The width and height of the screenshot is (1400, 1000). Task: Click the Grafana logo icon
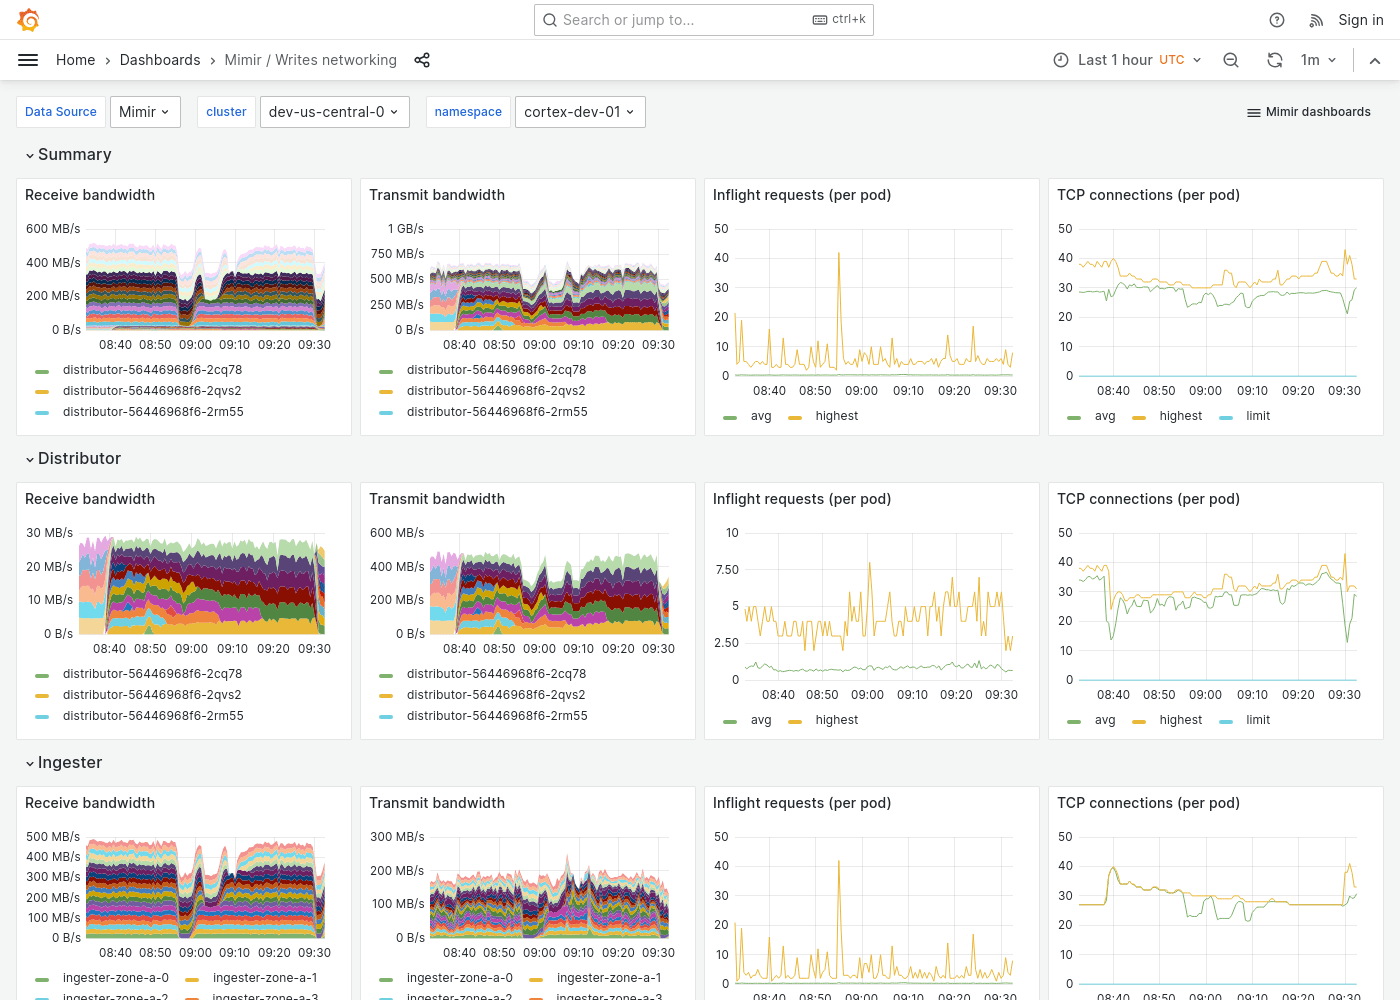[28, 19]
